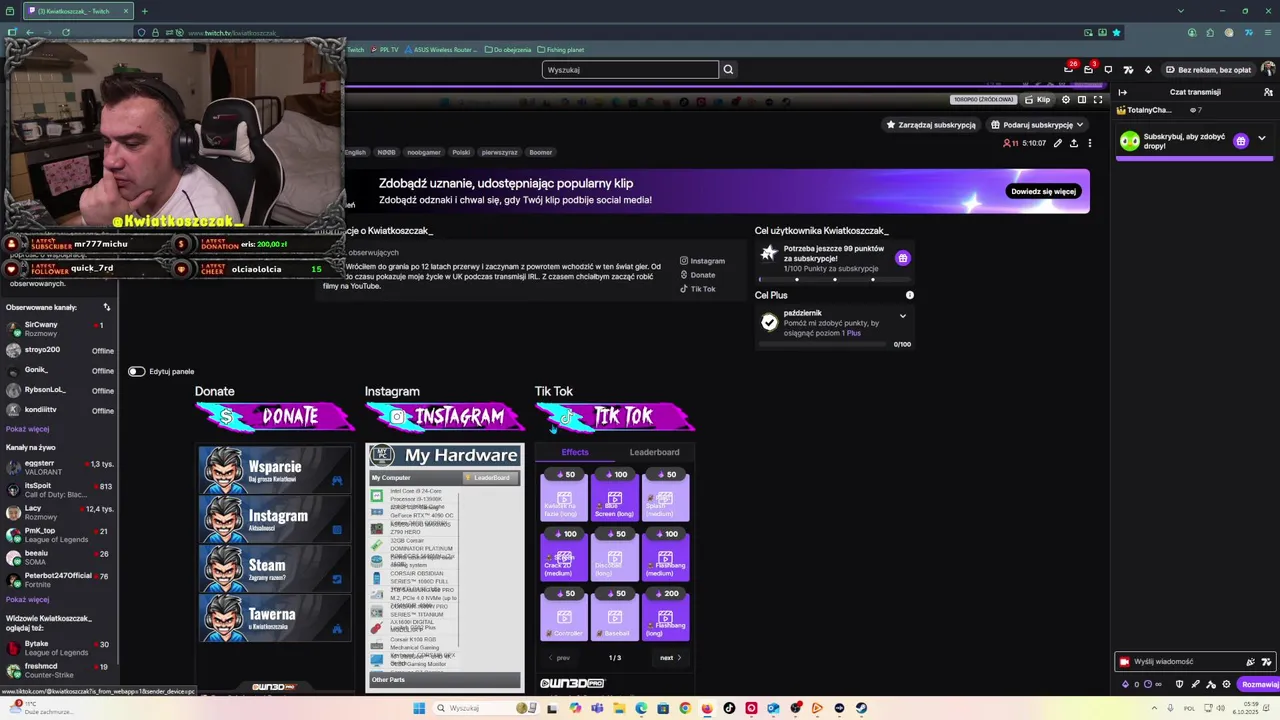Switch to Leaderboard tab in panel
Image resolution: width=1280 pixels, height=720 pixels.
point(654,452)
